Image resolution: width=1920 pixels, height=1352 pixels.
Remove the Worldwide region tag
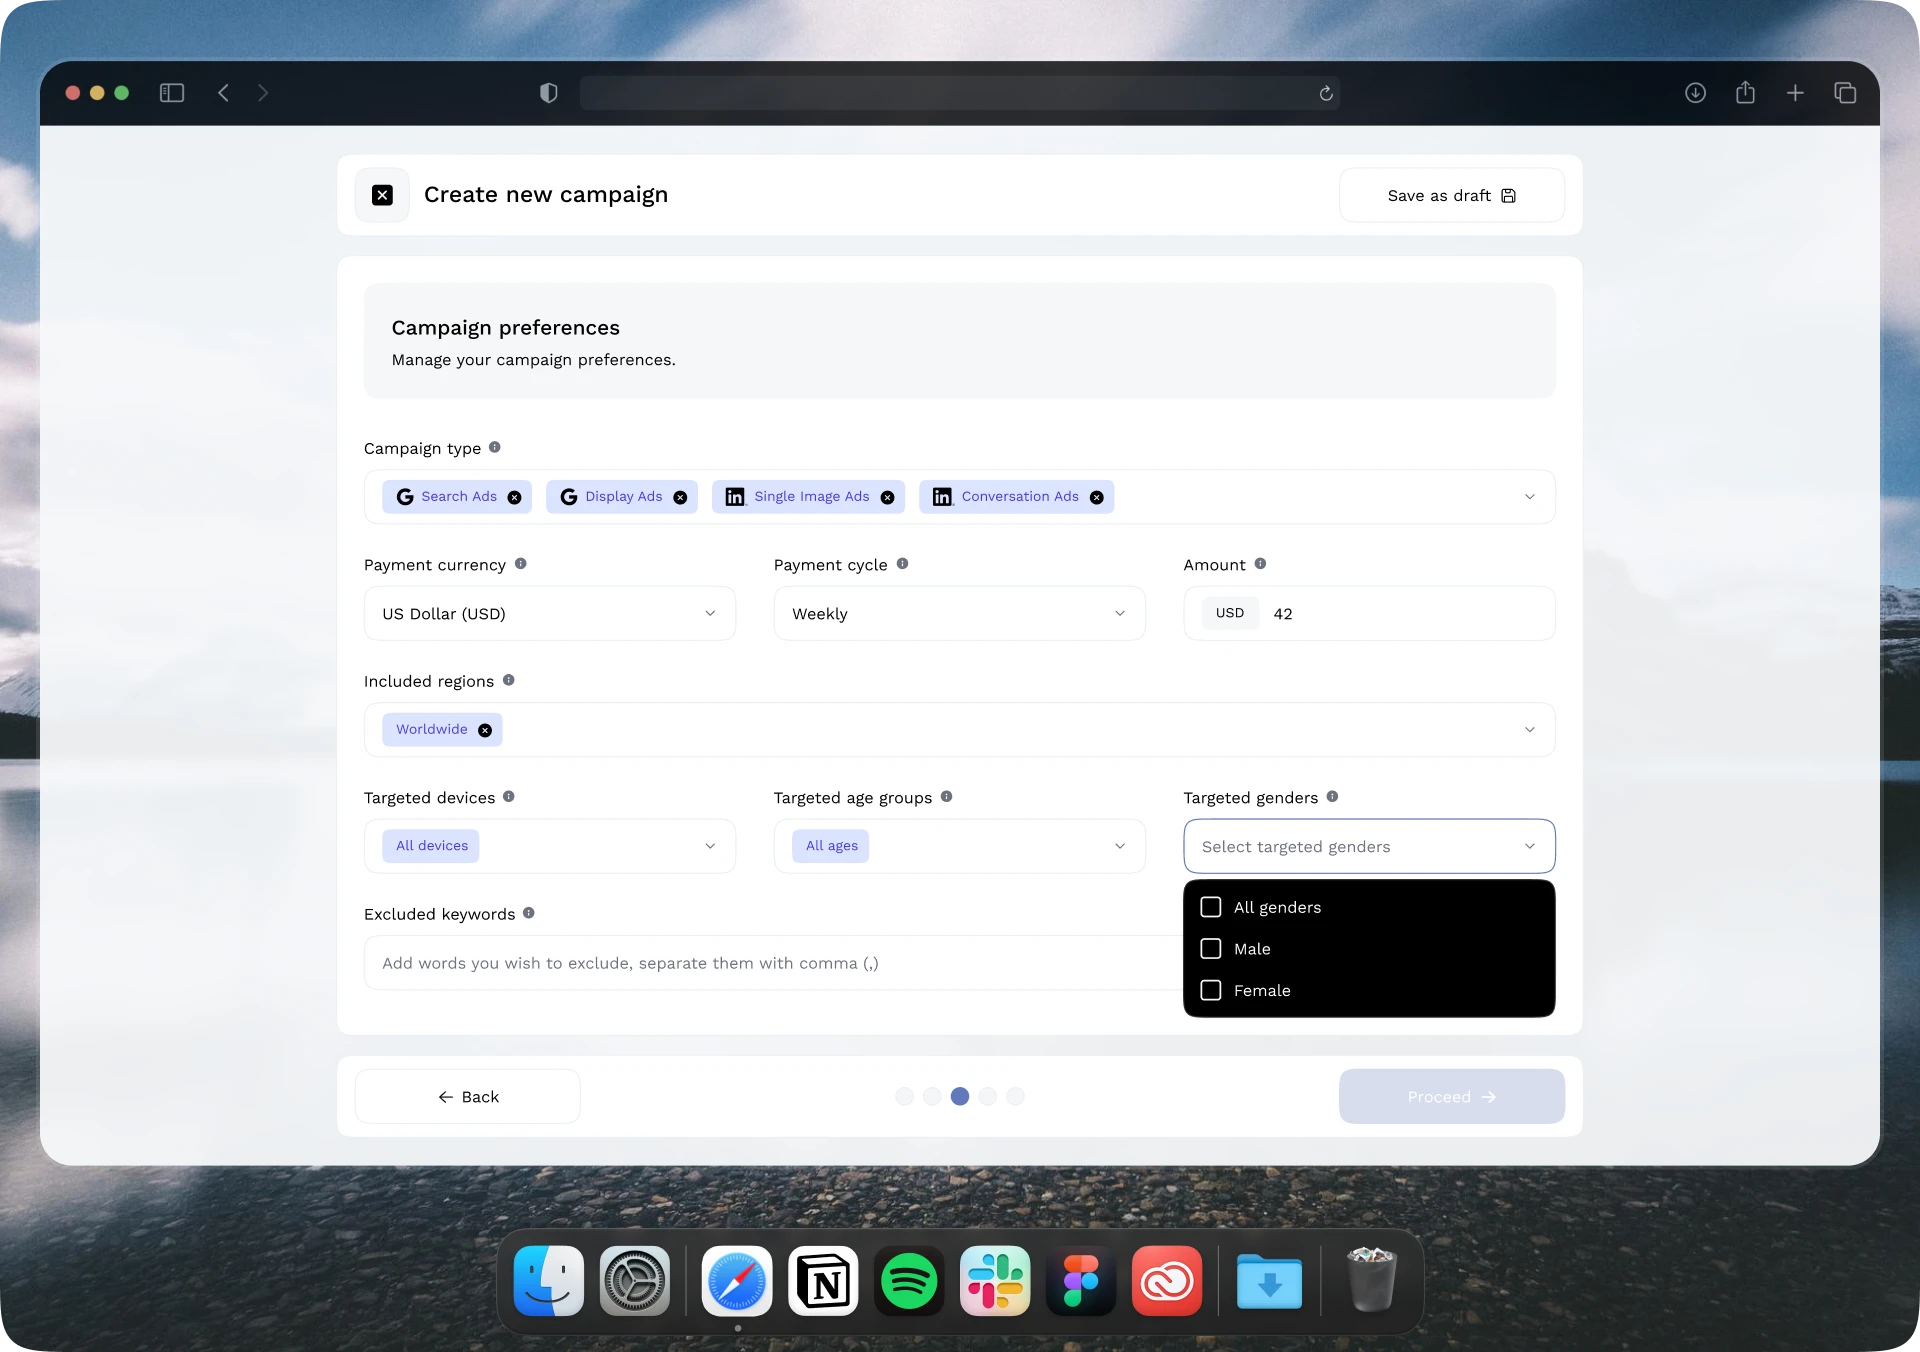point(485,730)
